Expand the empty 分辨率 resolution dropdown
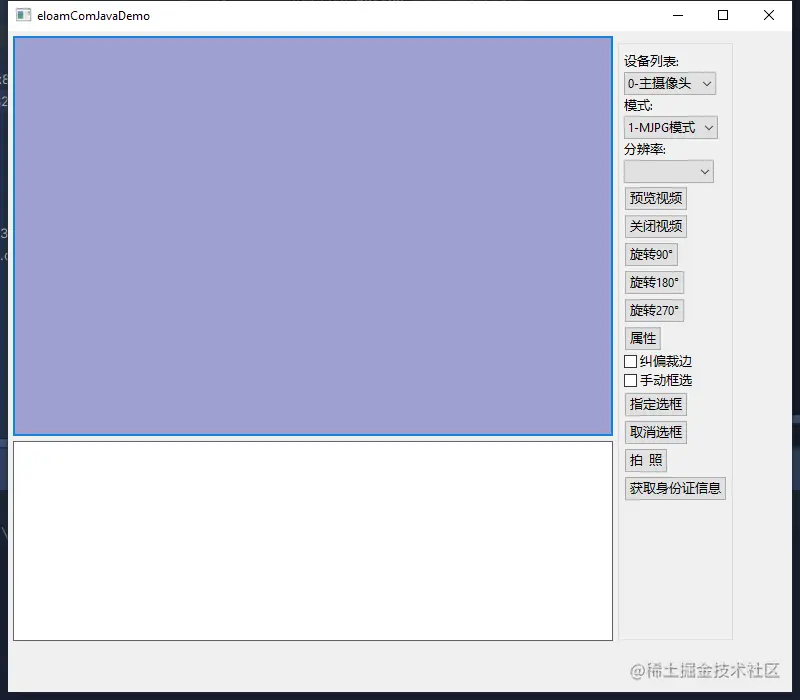 (x=668, y=172)
